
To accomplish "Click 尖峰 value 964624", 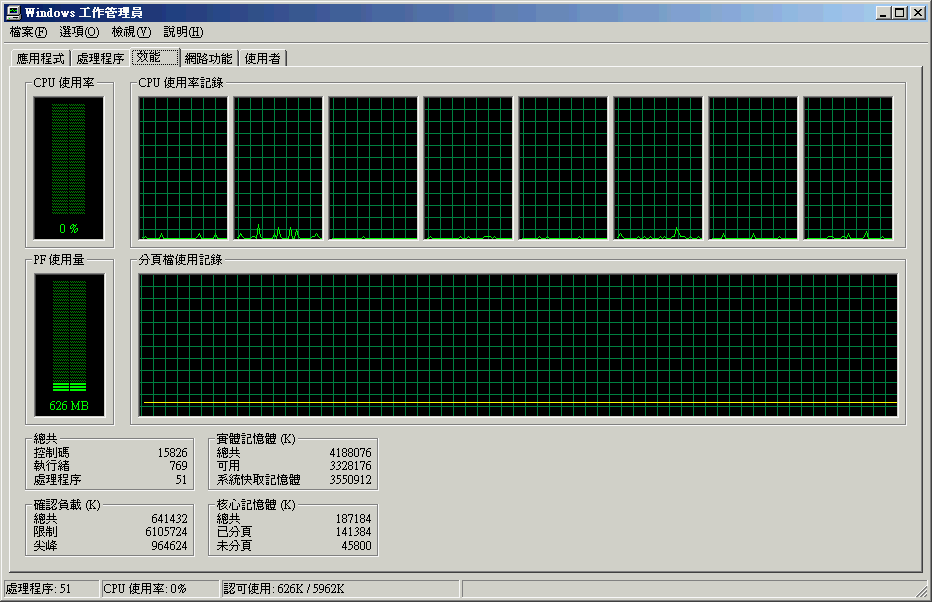I will click(x=169, y=546).
